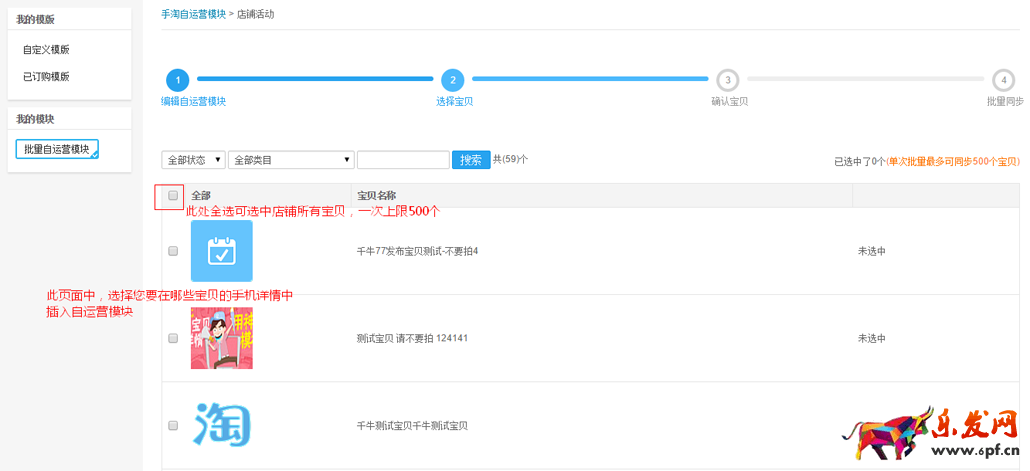The width and height of the screenshot is (1030, 471).
Task: Click the blue calendar product thumbnail
Action: [x=221, y=251]
